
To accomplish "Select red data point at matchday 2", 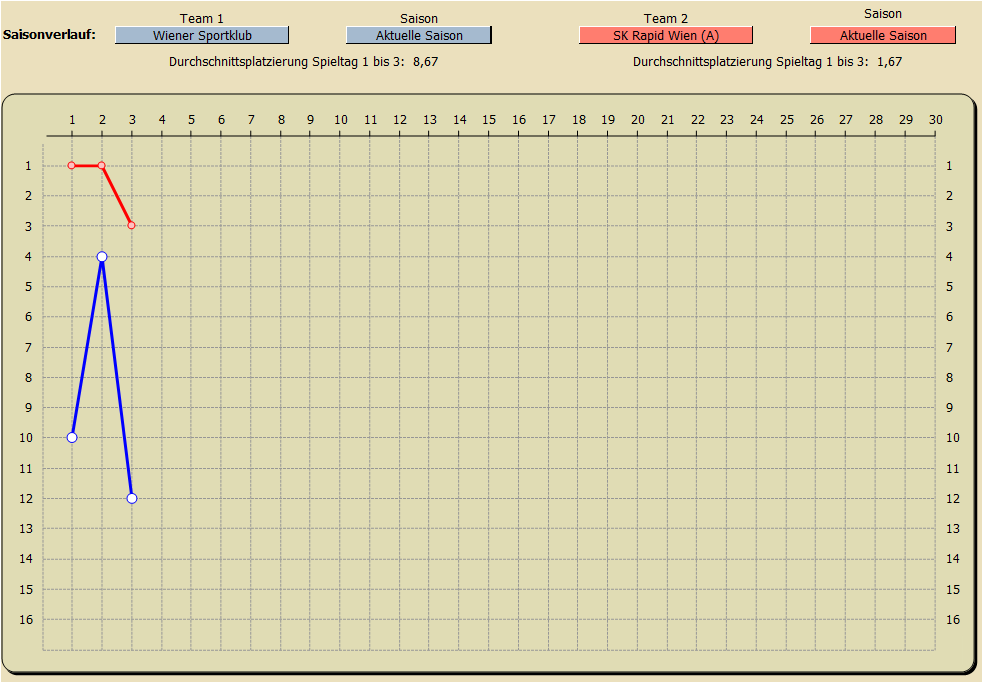I will click(x=102, y=166).
